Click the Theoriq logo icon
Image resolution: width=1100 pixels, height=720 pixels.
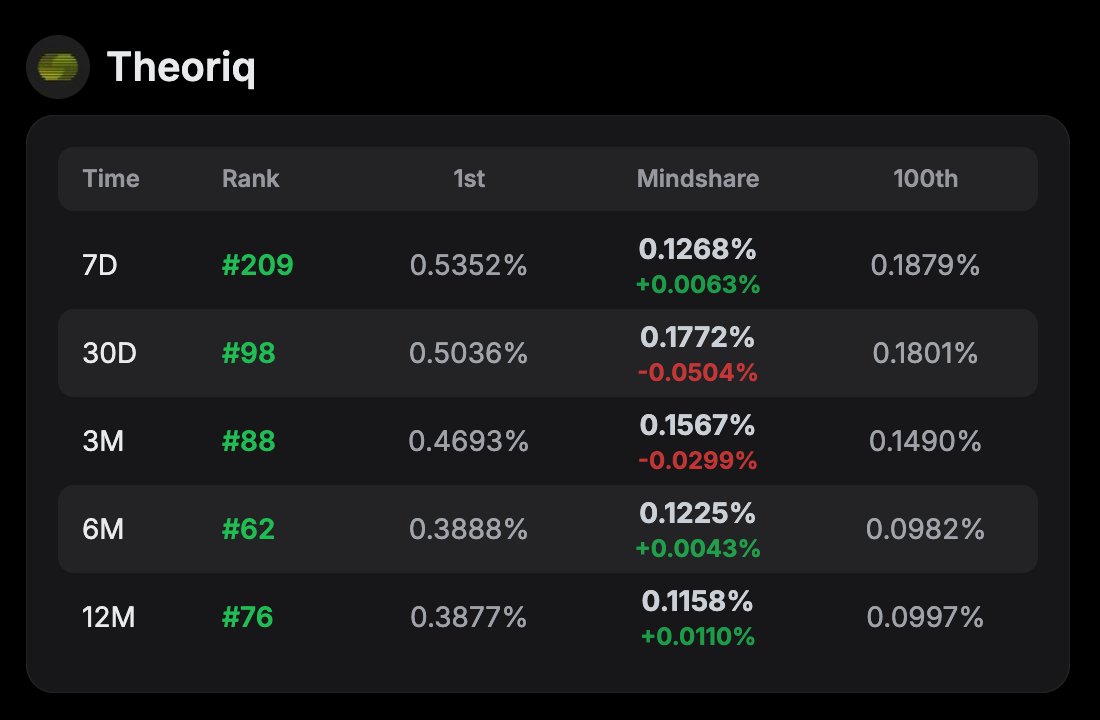[x=58, y=67]
